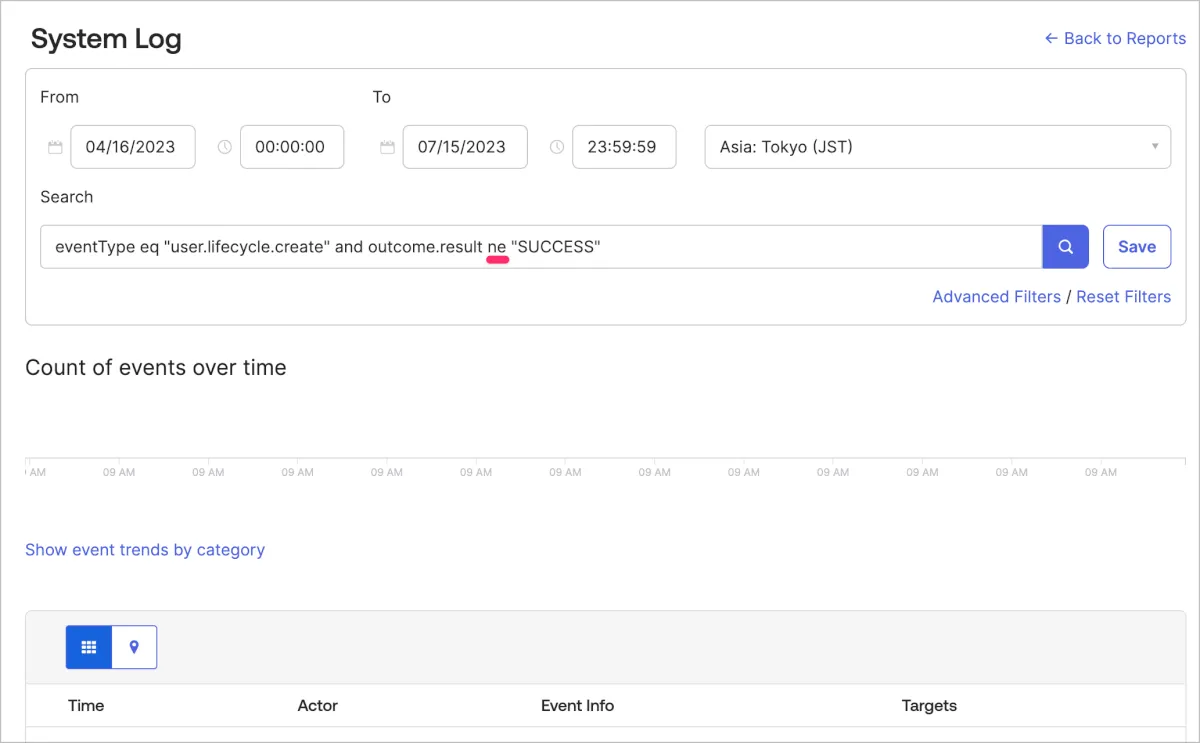
Task: Switch to map location view
Action: coord(134,647)
